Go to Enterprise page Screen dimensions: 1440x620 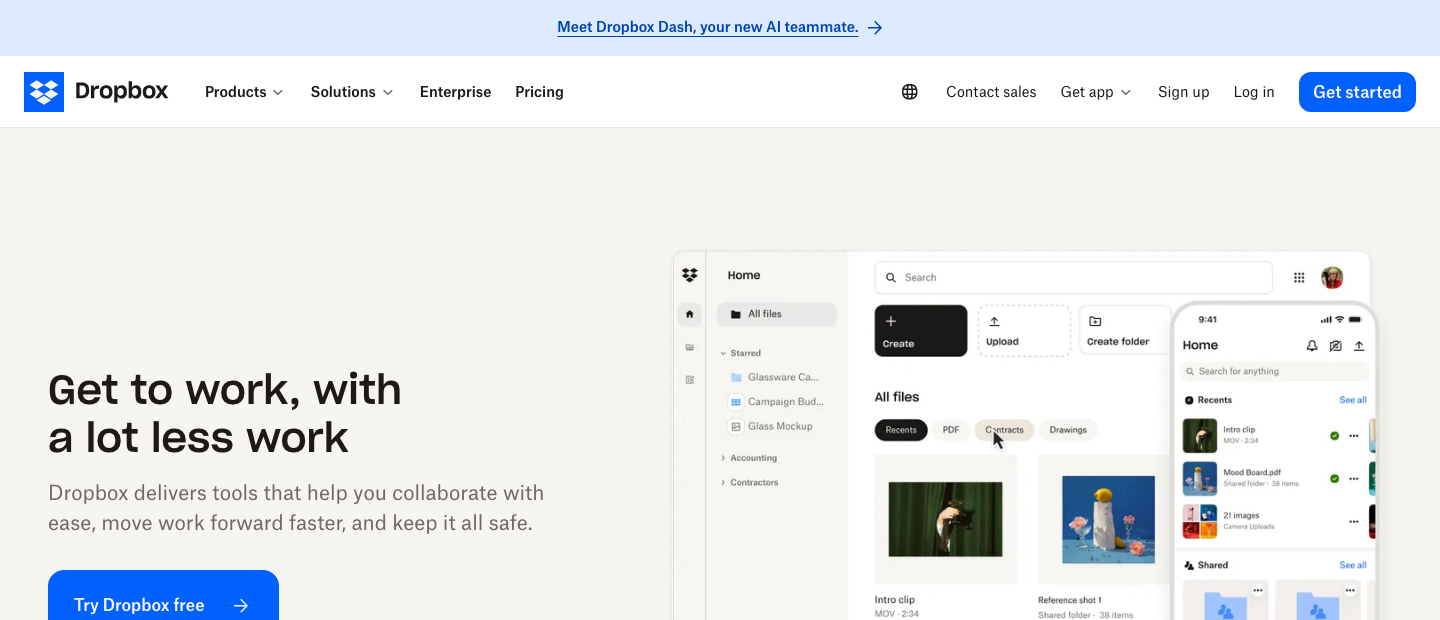coord(455,92)
